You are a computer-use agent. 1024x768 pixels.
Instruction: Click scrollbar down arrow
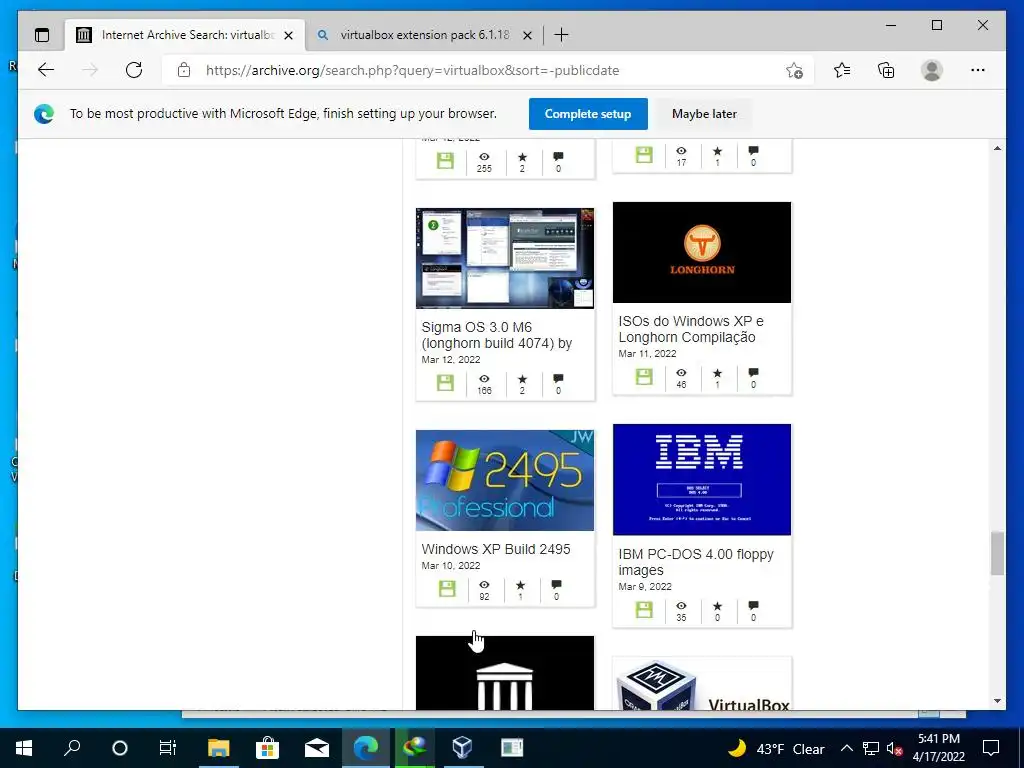(x=997, y=701)
